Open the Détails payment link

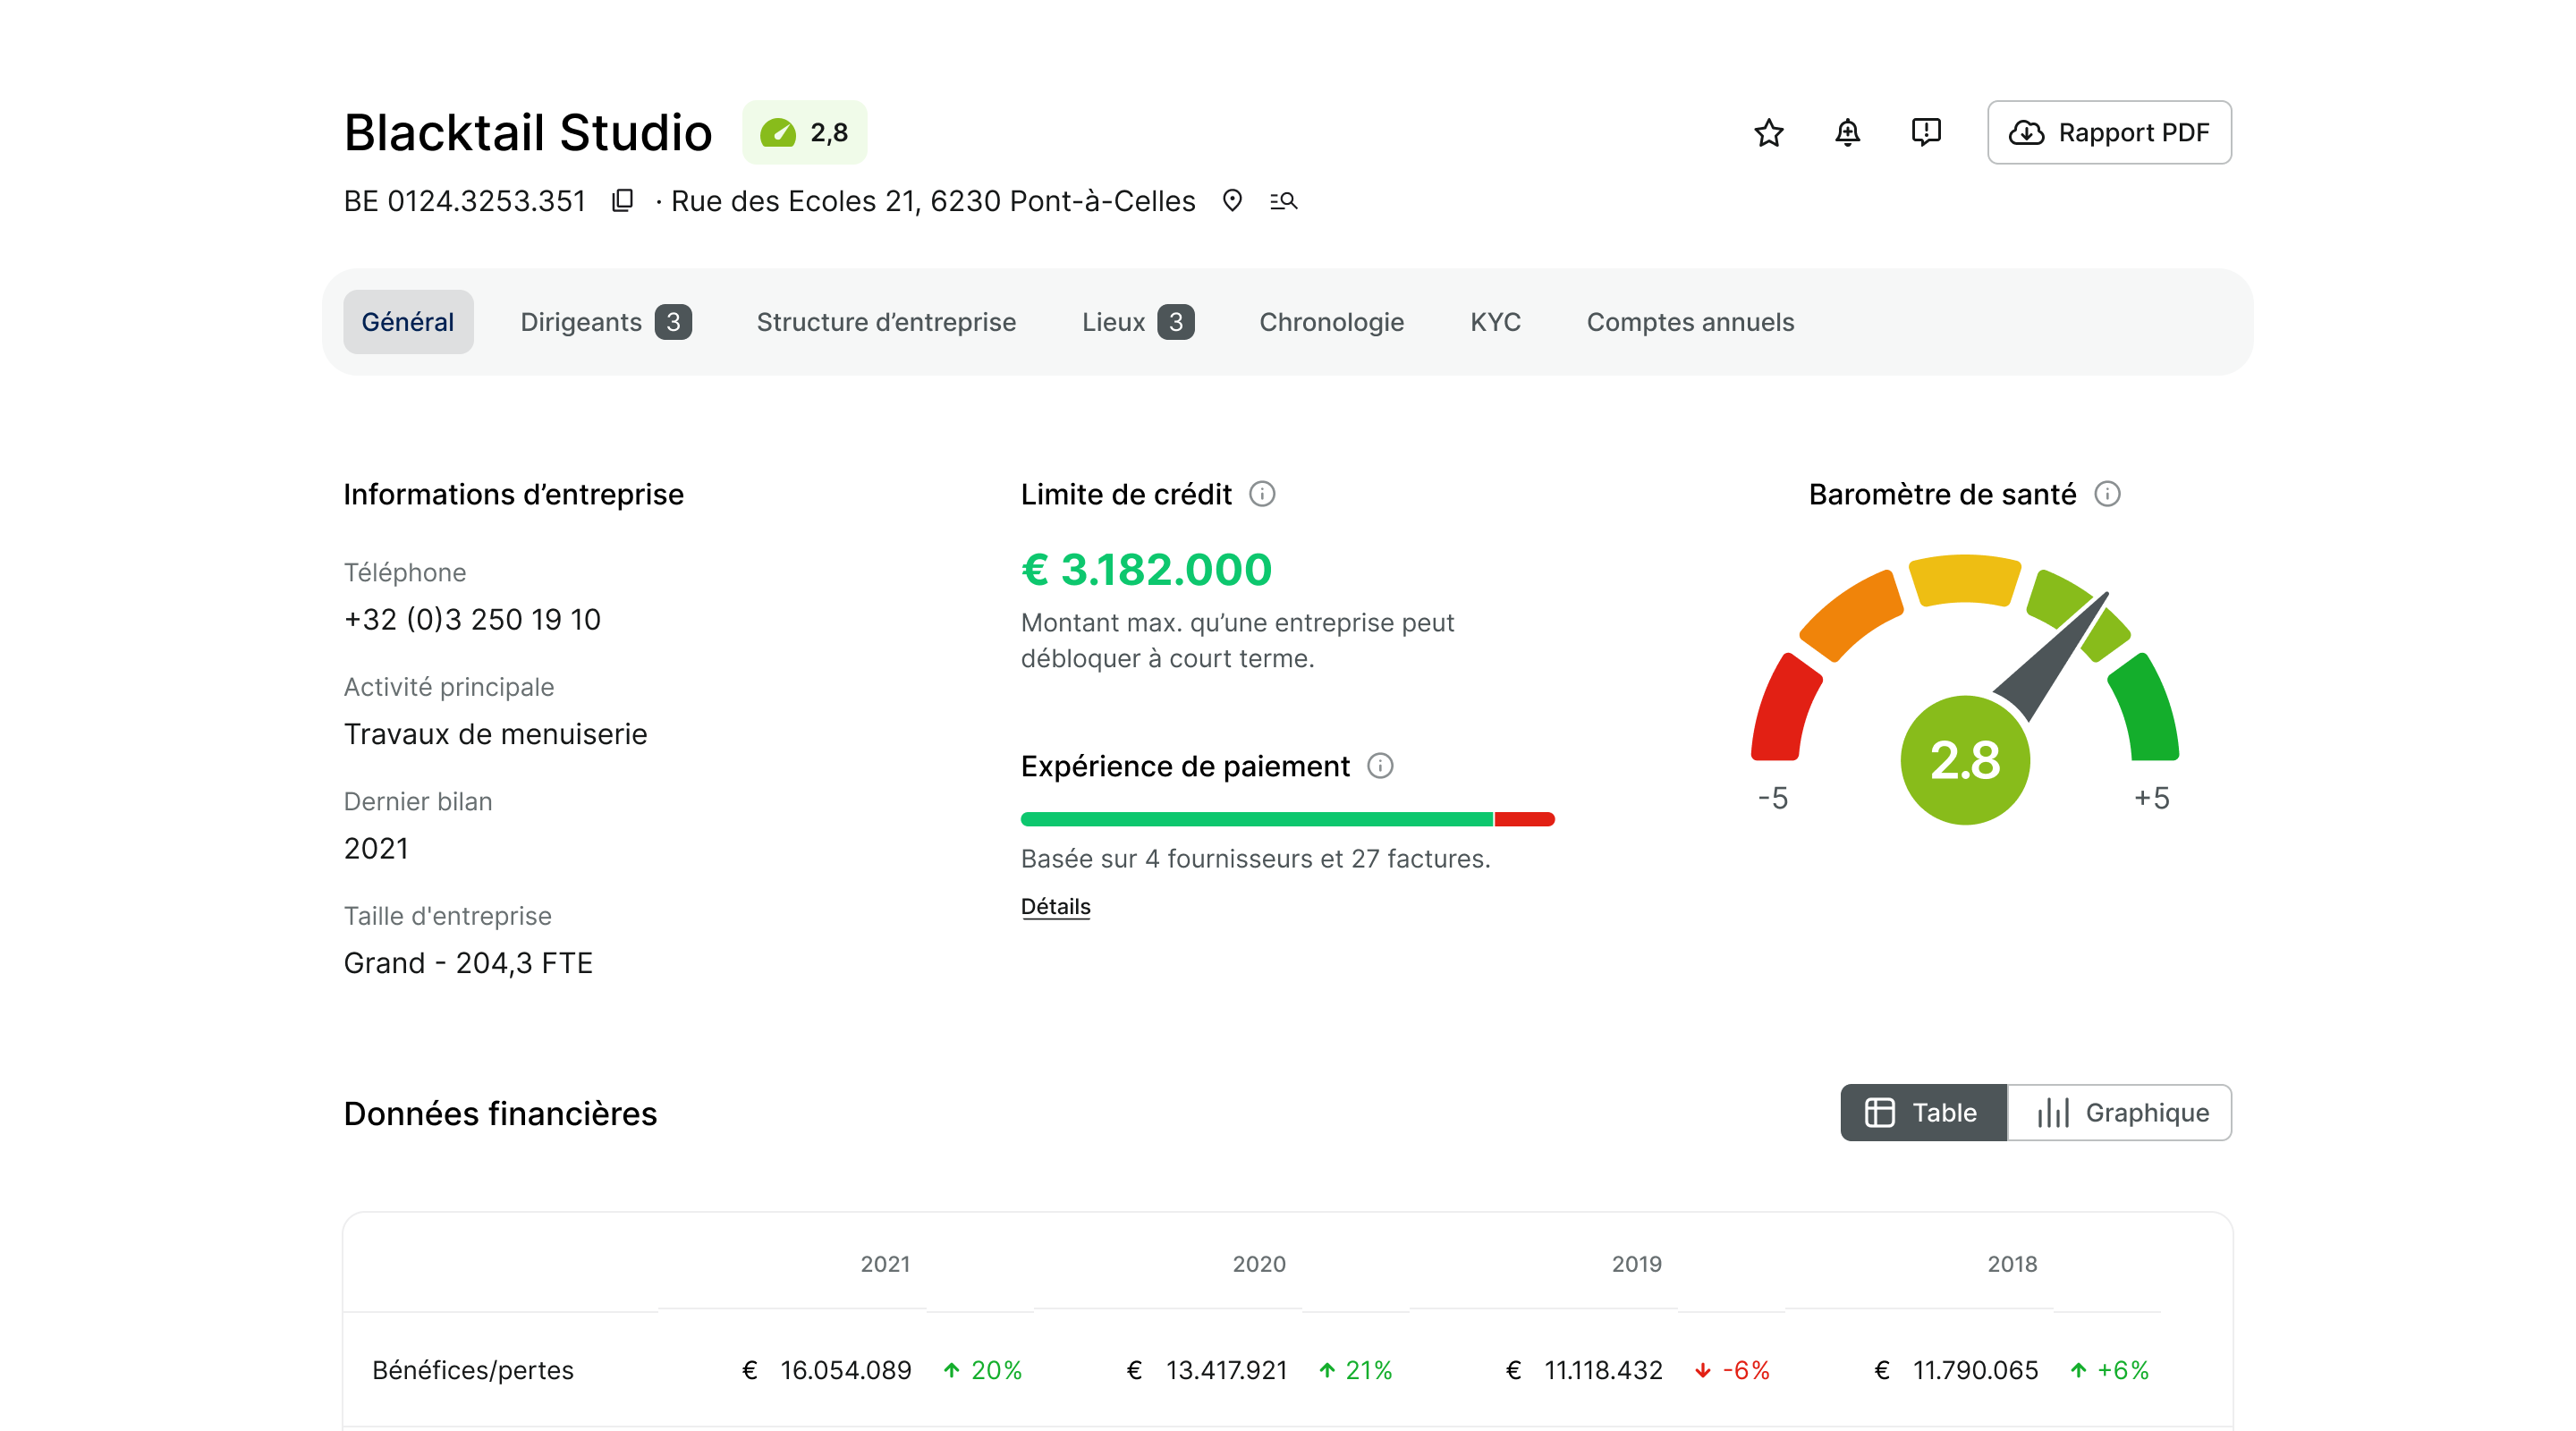pyautogui.click(x=1055, y=906)
